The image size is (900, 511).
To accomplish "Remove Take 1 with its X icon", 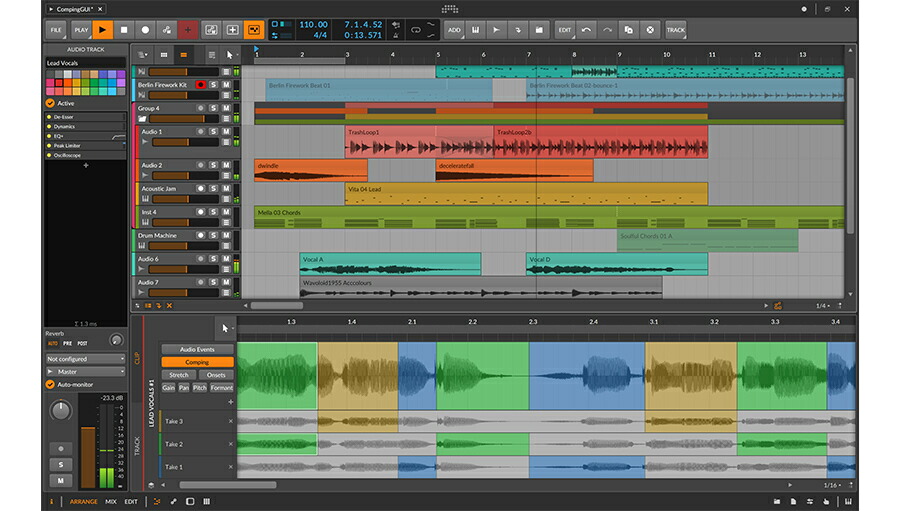I will point(231,467).
